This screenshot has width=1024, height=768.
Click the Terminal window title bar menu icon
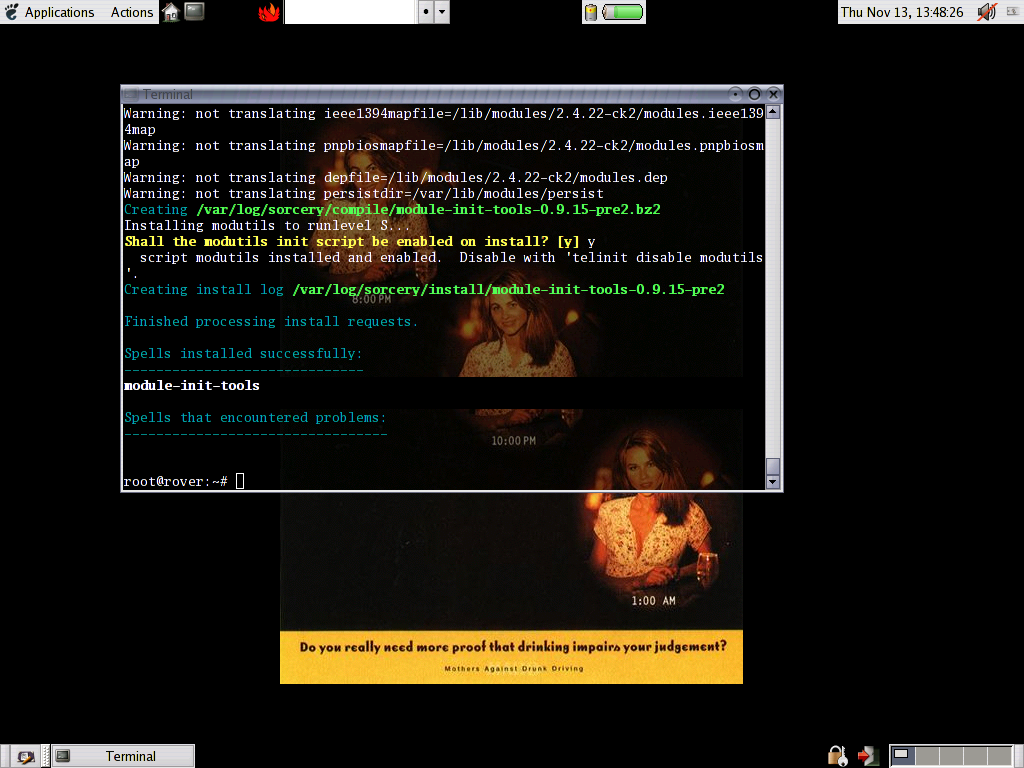pyautogui.click(x=132, y=94)
